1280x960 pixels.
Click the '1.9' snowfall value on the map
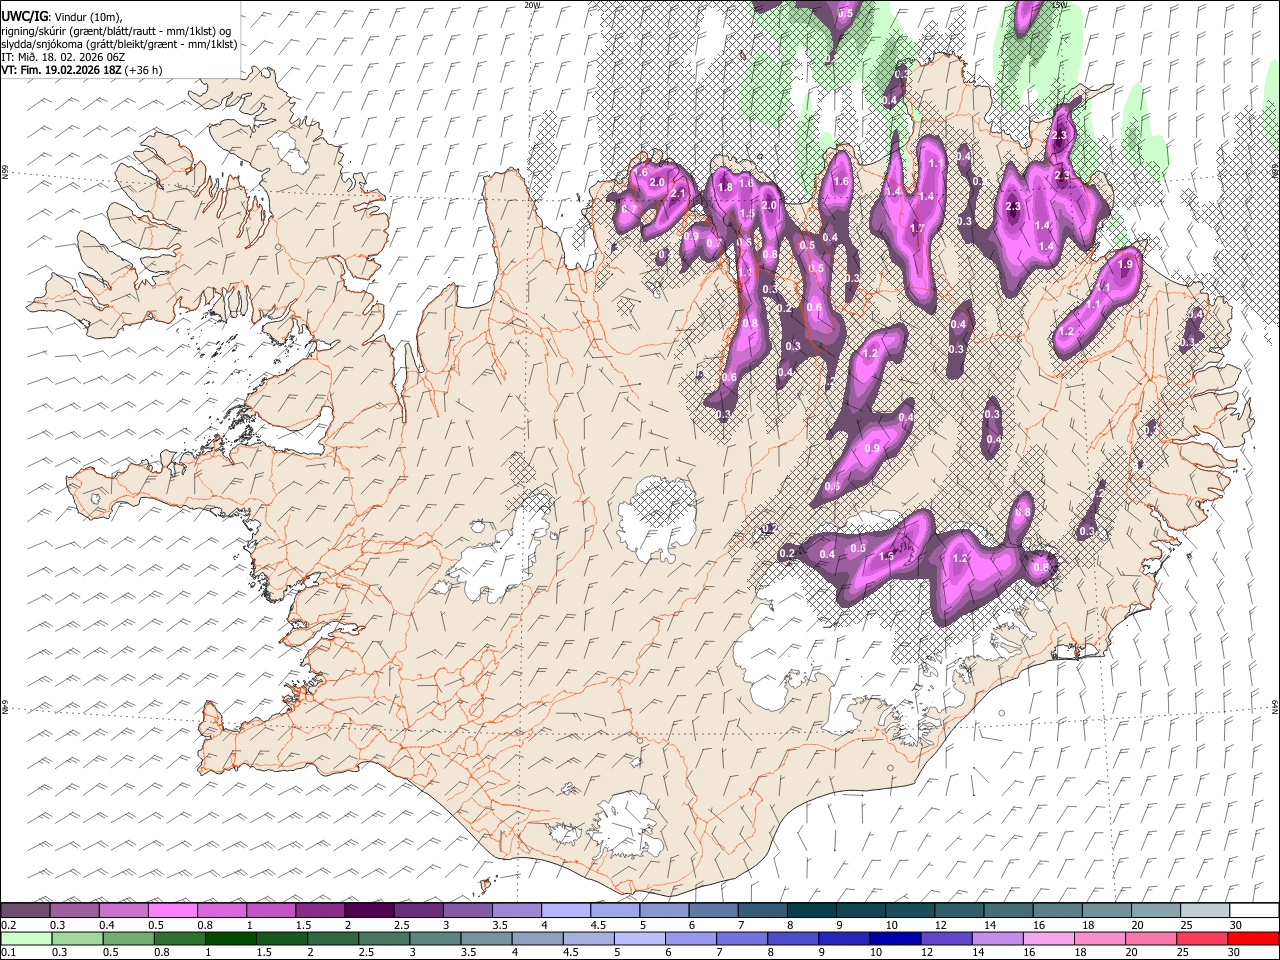[1126, 265]
